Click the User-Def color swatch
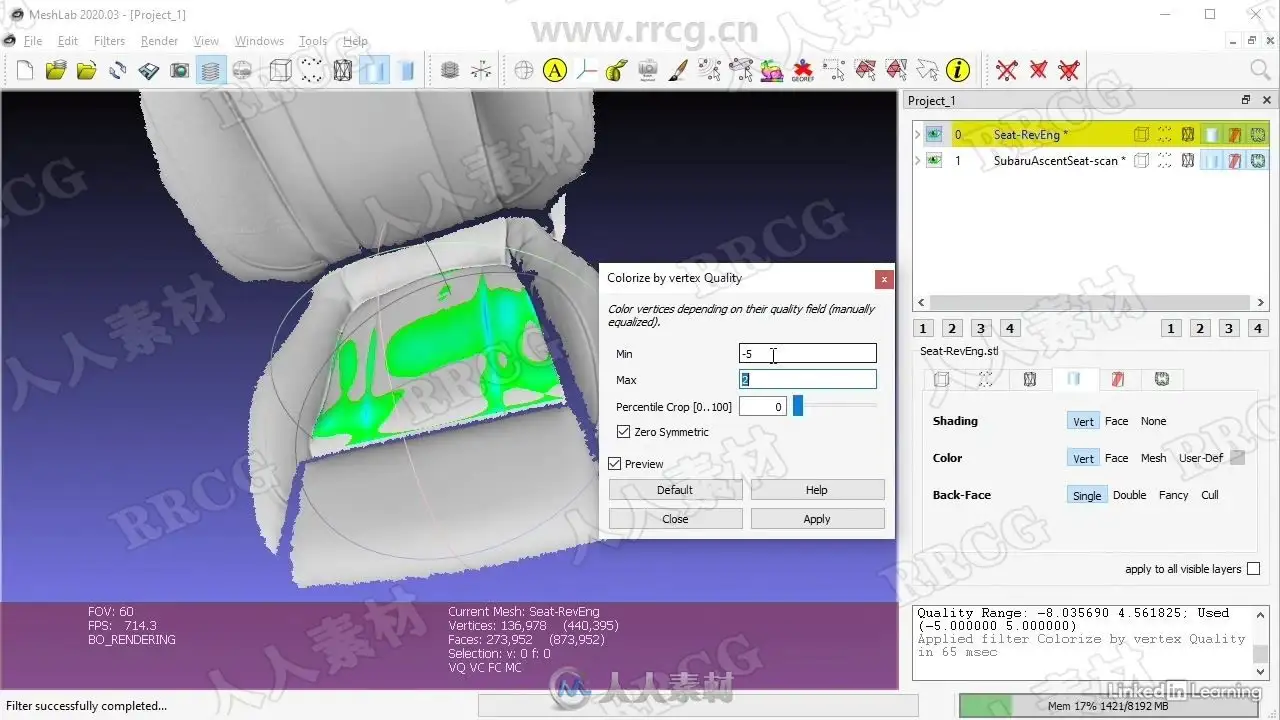 (1237, 458)
